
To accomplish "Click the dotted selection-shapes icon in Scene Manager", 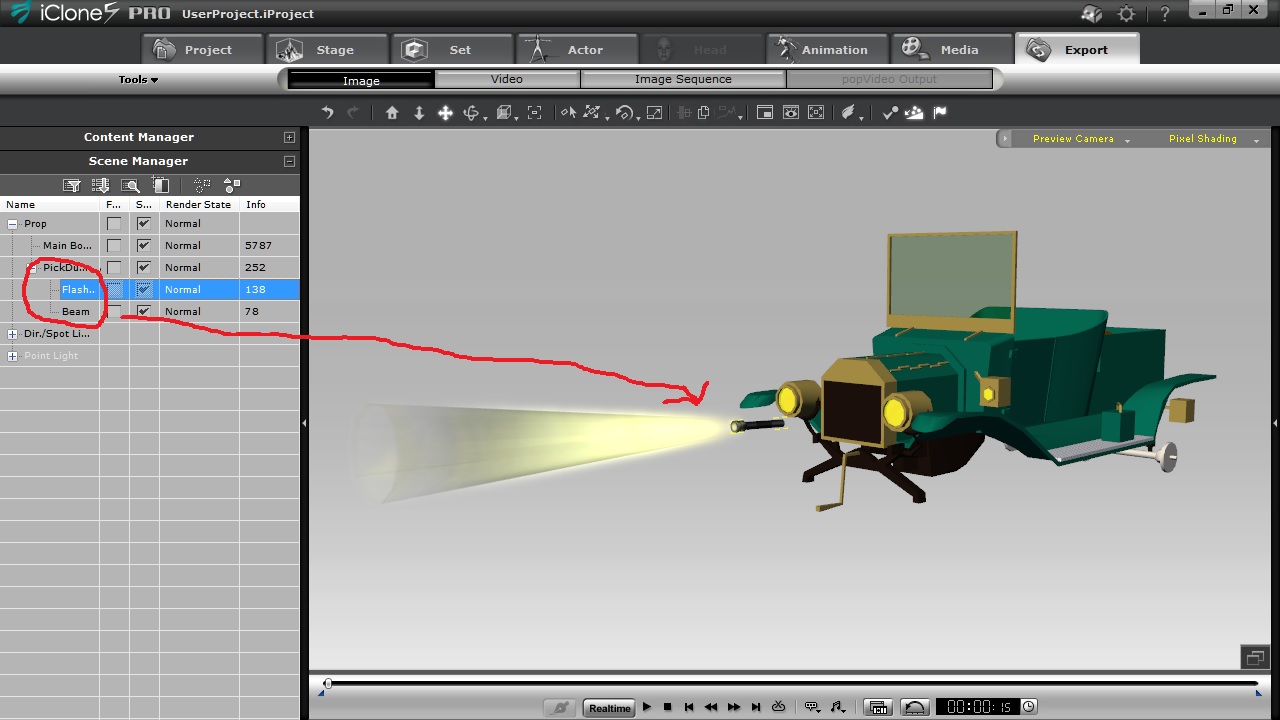I will point(202,185).
